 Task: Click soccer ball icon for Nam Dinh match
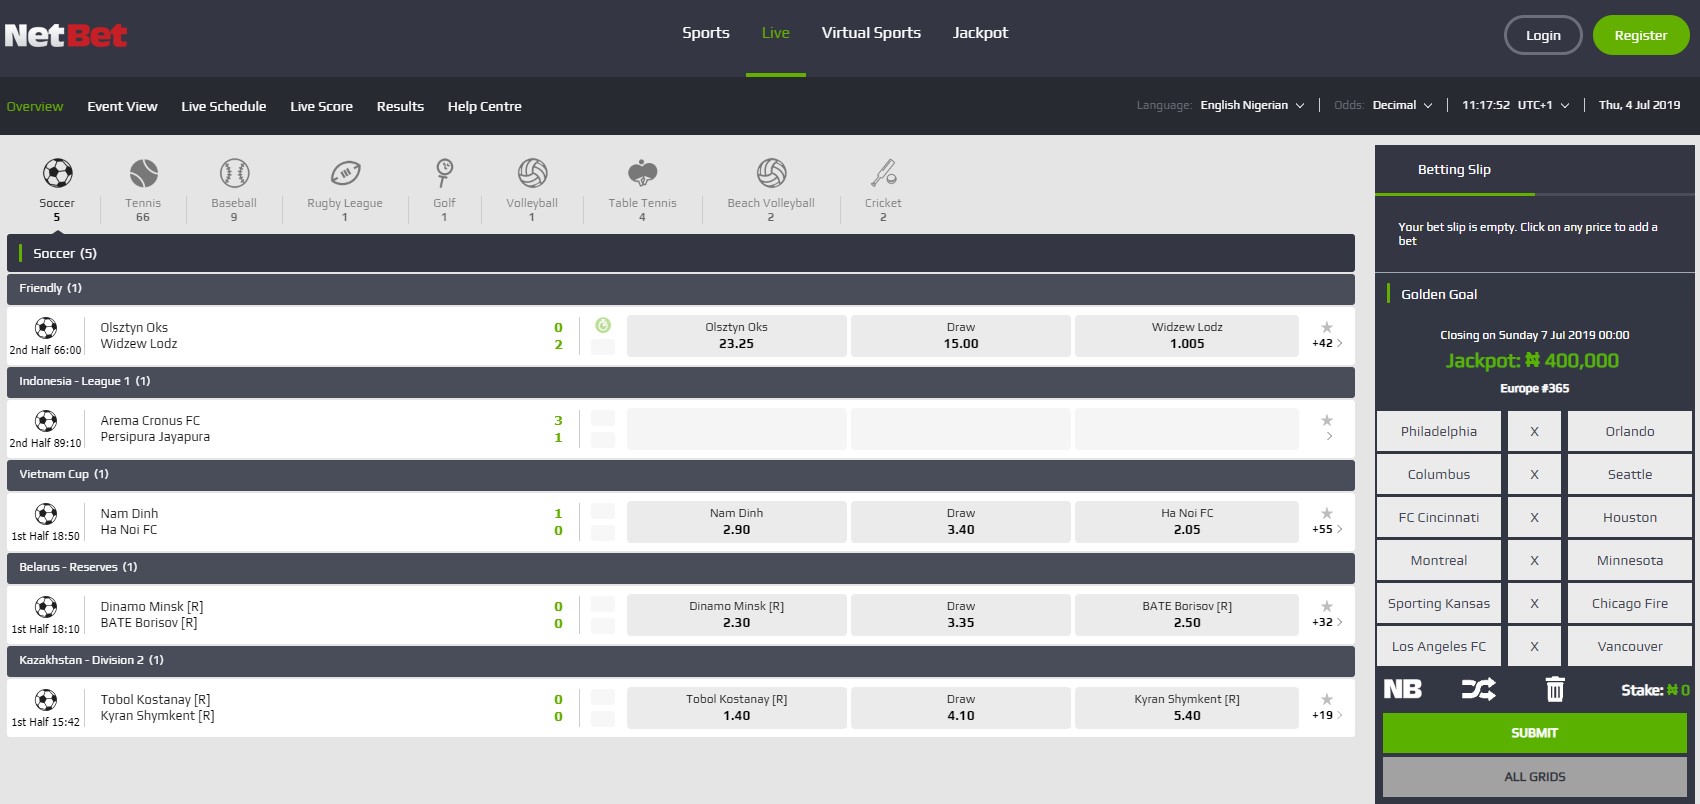point(46,514)
